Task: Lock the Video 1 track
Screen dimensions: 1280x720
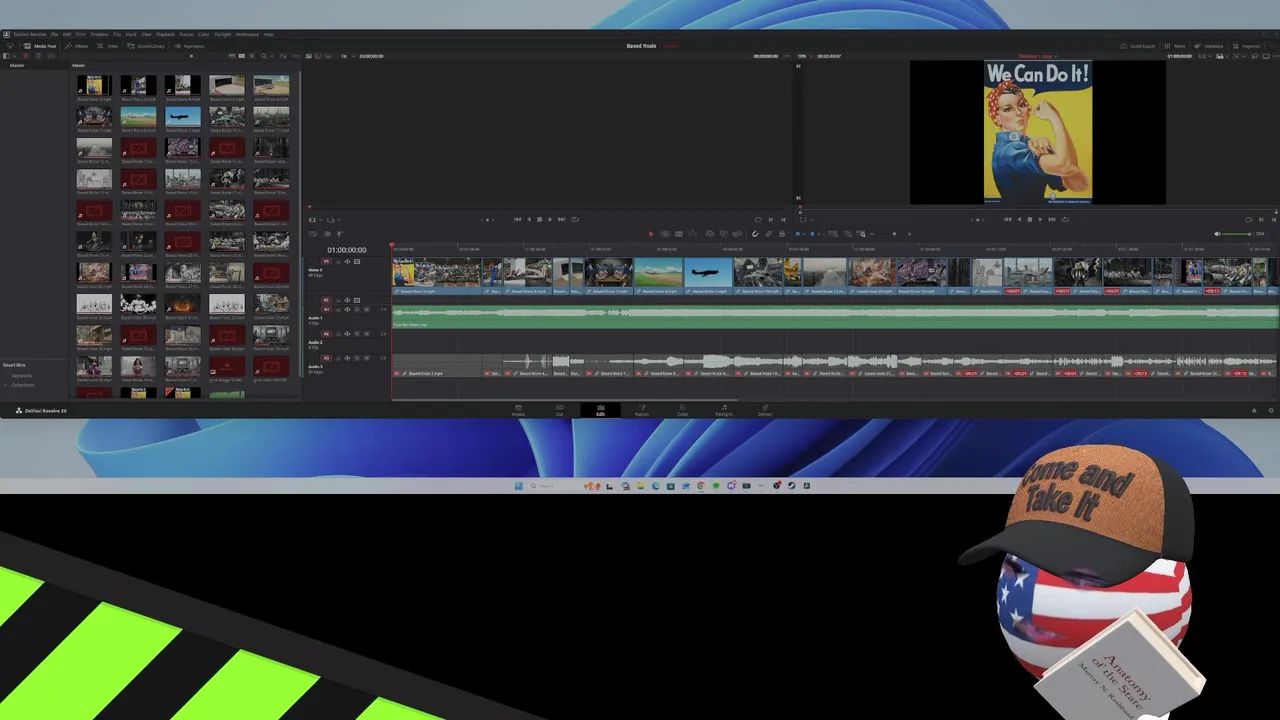Action: [x=338, y=261]
